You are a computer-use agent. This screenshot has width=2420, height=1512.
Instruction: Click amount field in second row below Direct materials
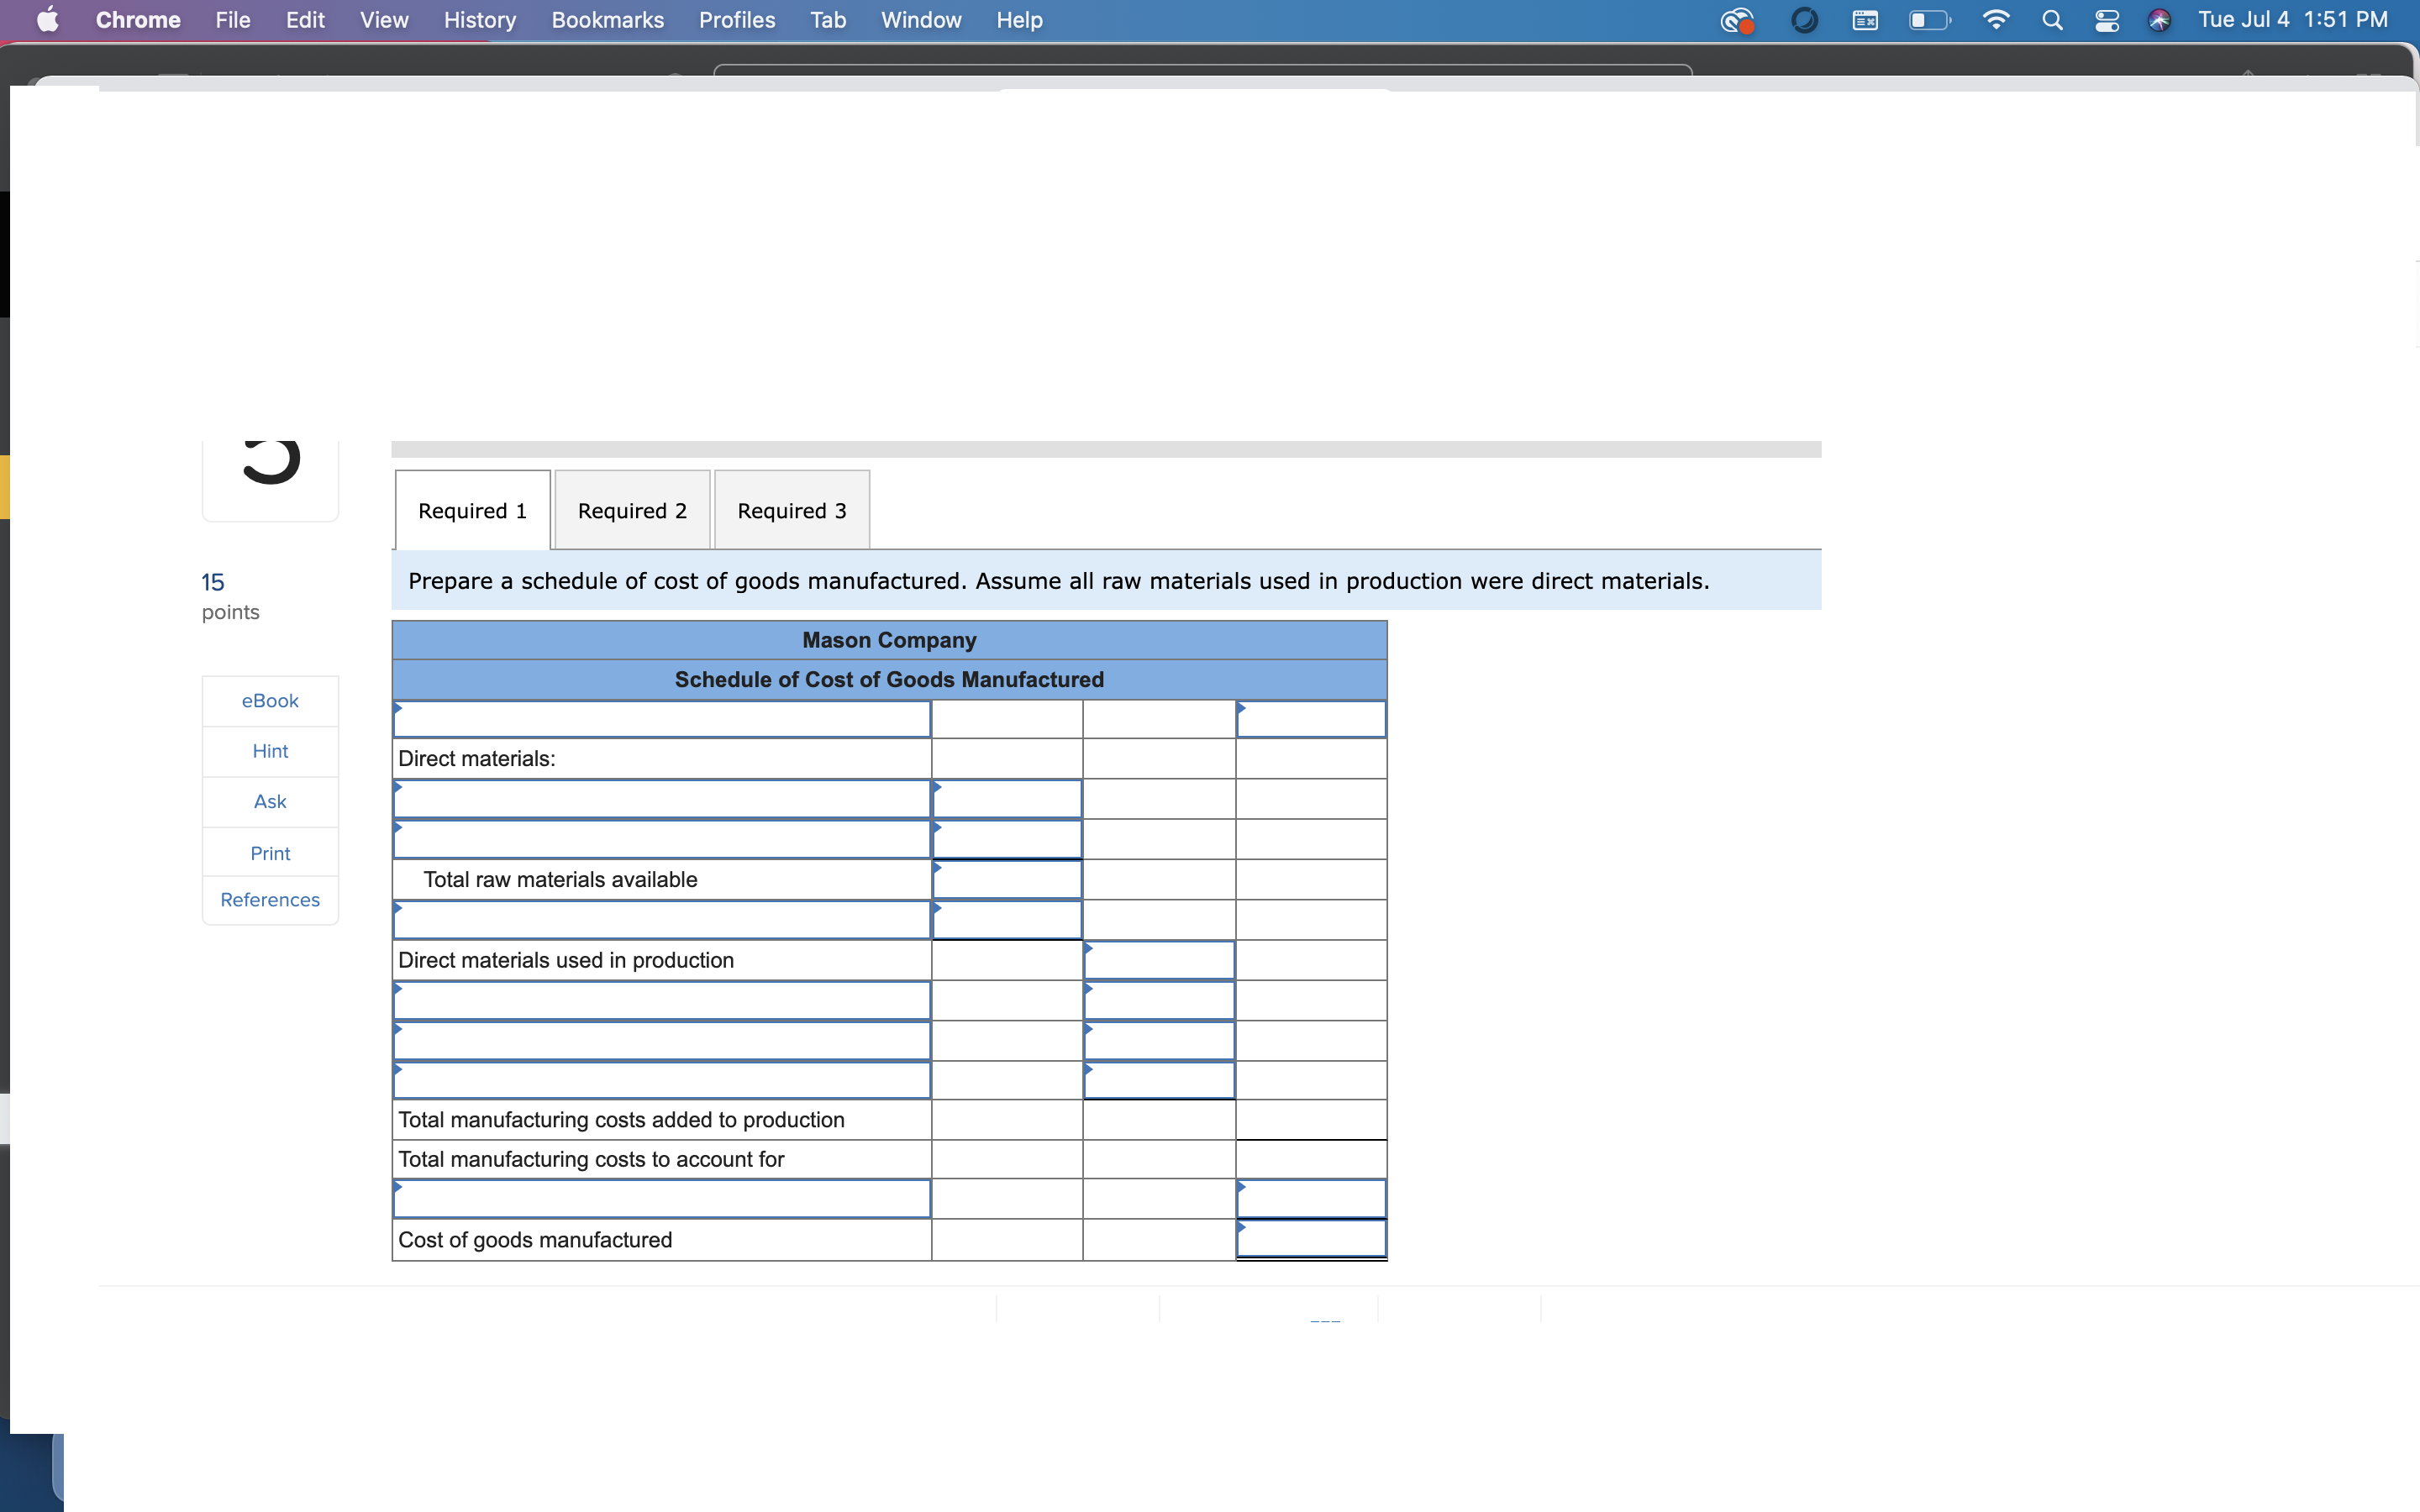point(1007,839)
